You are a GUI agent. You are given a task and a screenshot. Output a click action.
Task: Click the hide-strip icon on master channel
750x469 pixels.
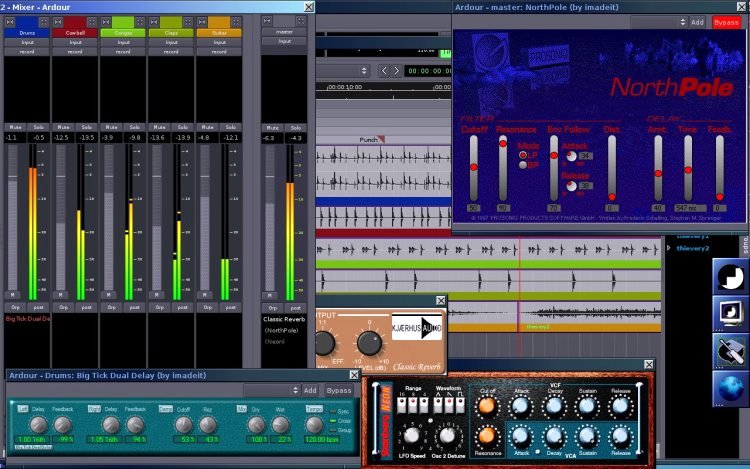(301, 21)
